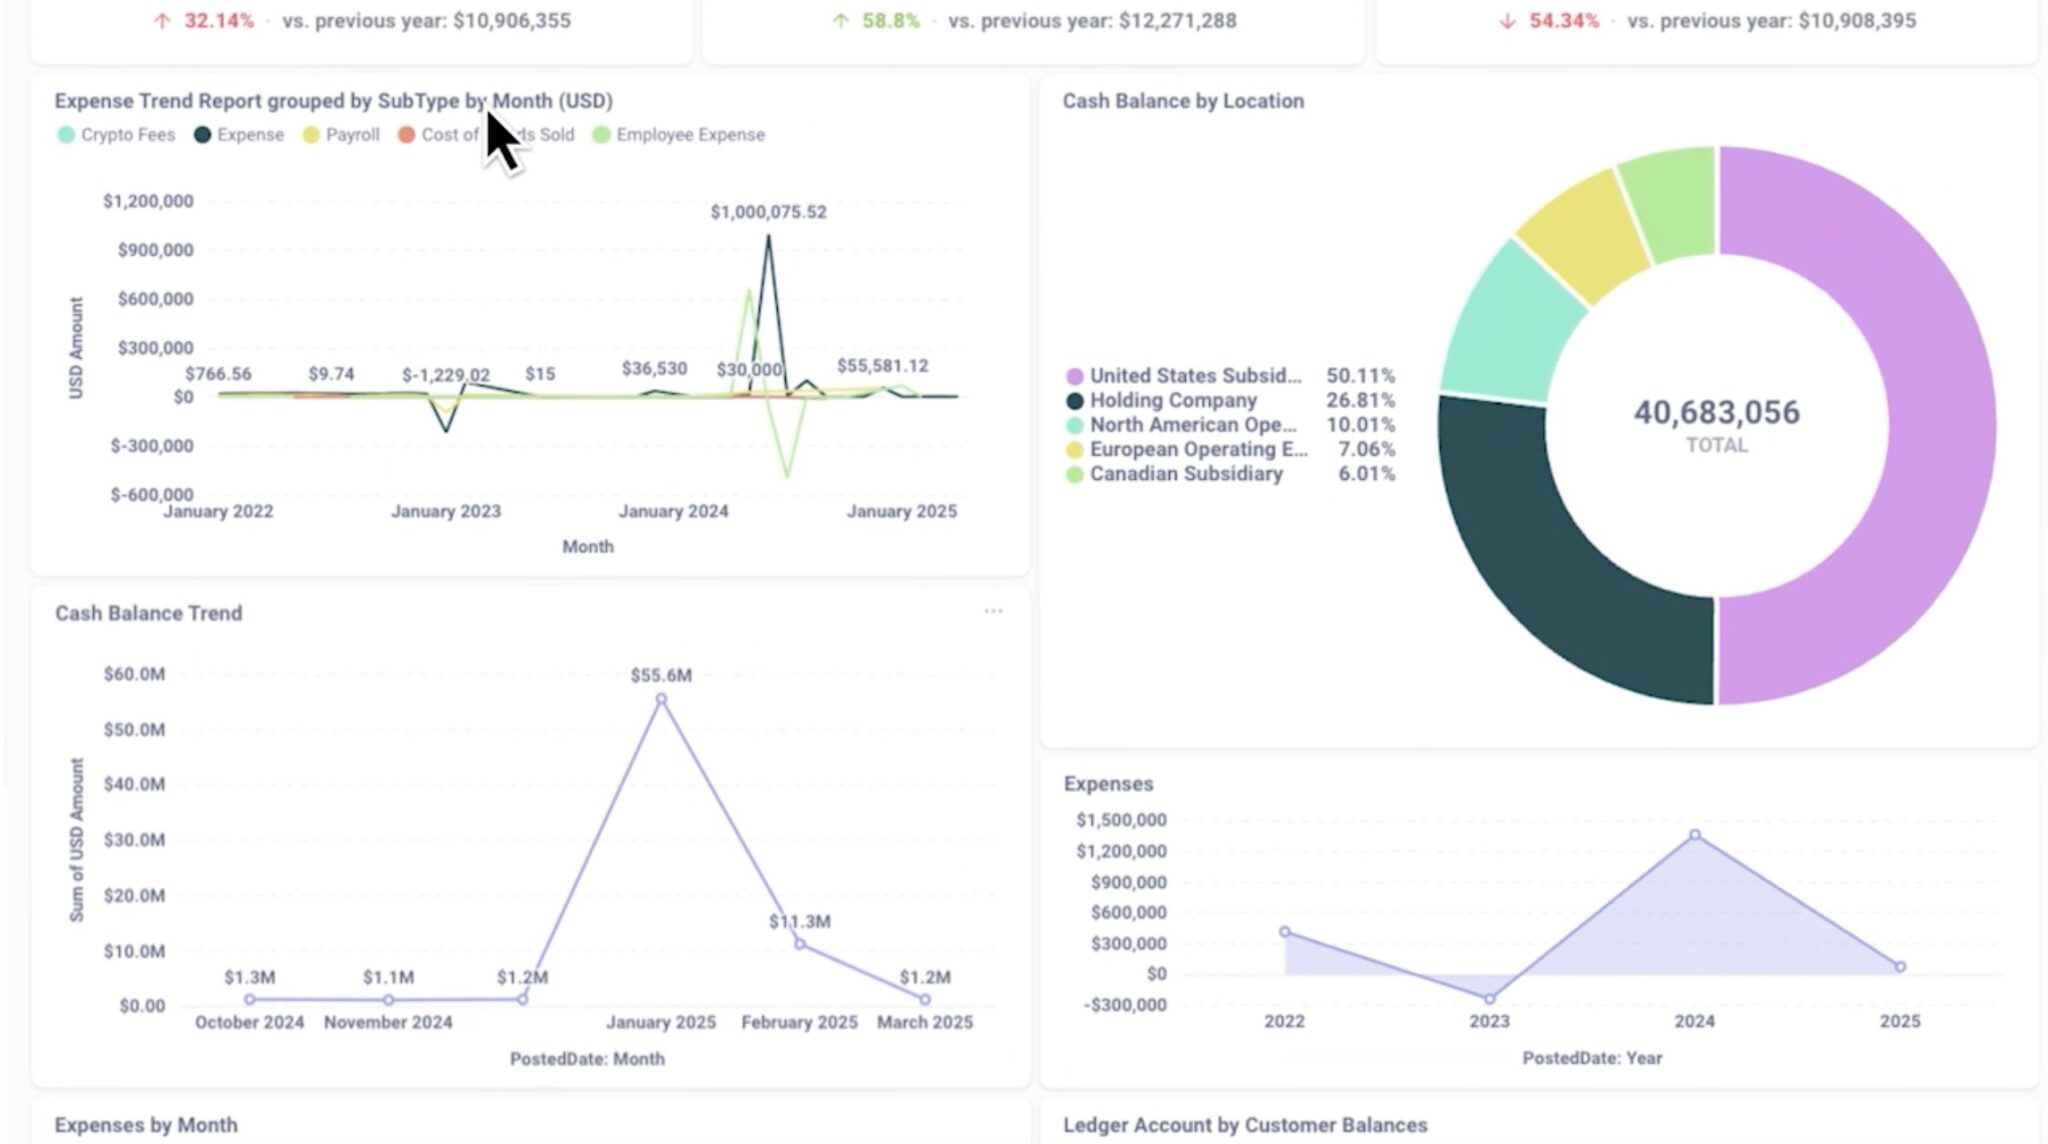
Task: Click the green upward arrow next to 58.8%
Action: click(840, 17)
